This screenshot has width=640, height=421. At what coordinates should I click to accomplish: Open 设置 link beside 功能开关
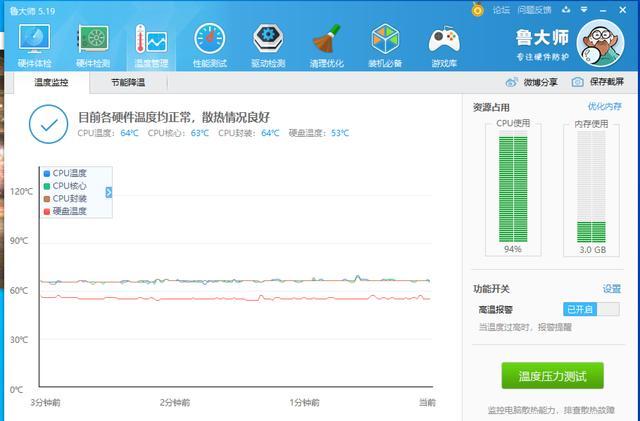[x=611, y=289]
